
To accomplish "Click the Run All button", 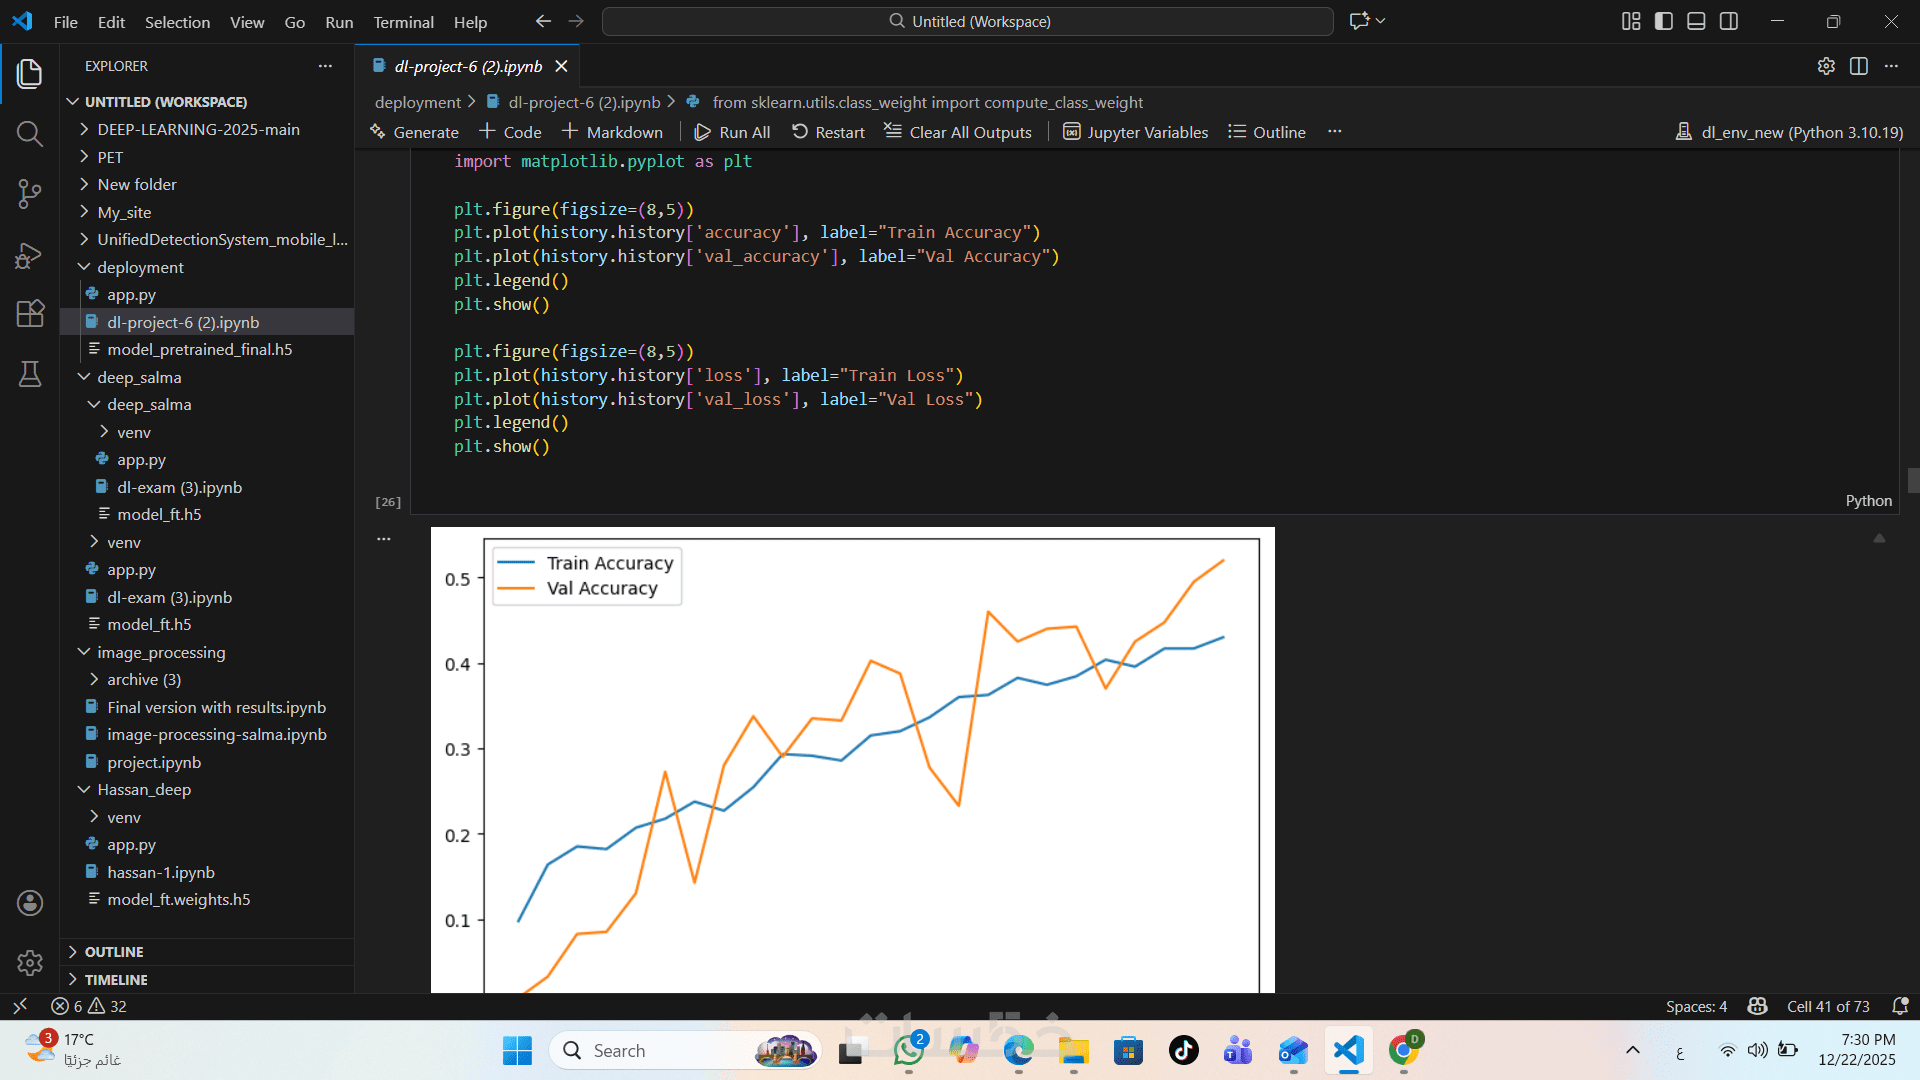I will tap(732, 132).
